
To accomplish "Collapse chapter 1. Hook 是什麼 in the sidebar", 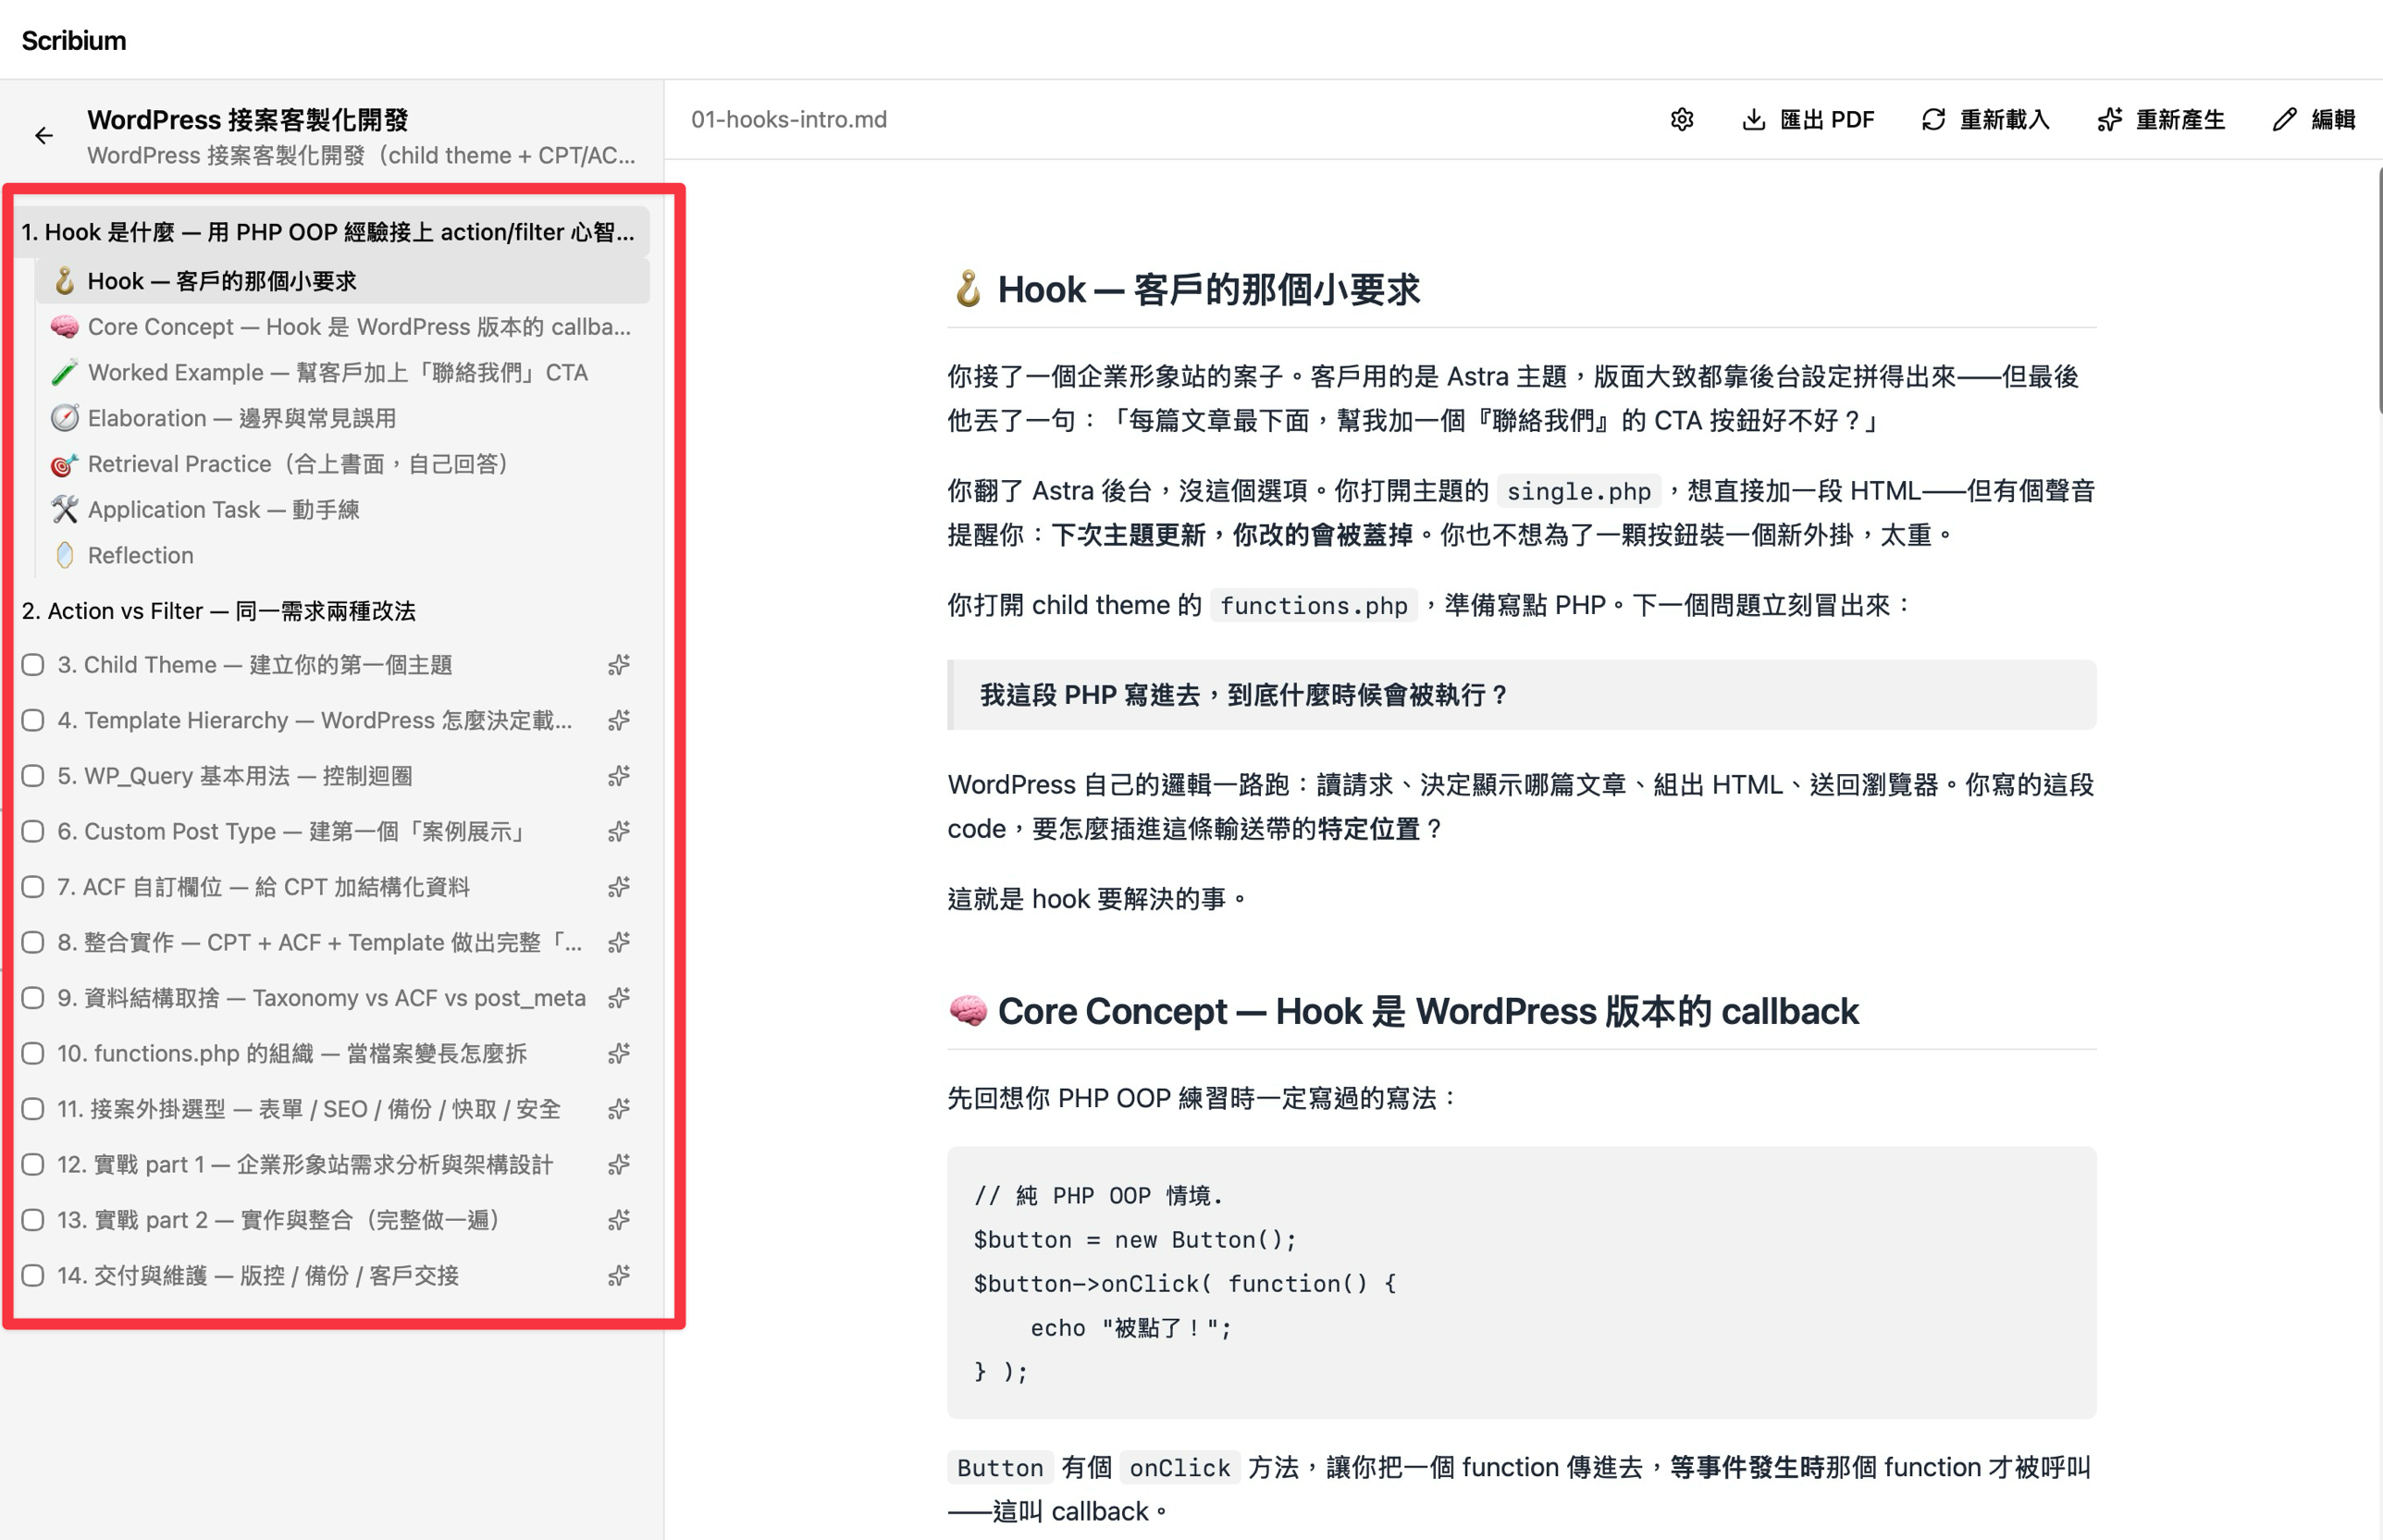I will pos(332,232).
